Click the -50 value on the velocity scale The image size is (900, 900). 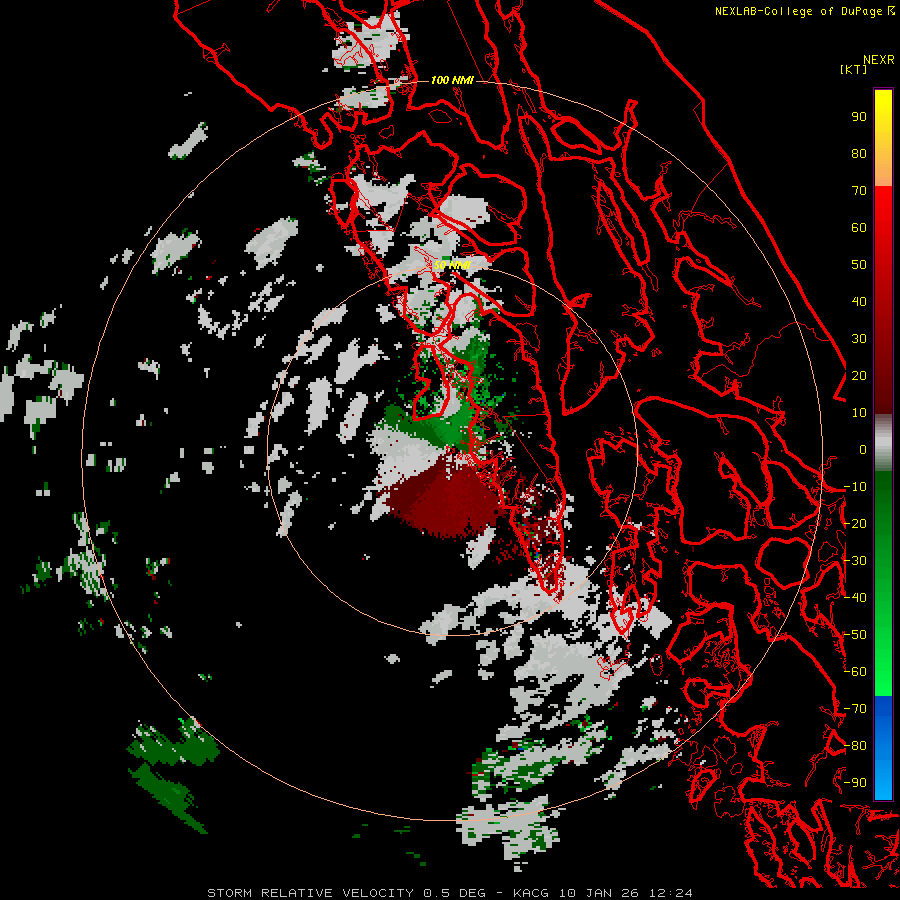(855, 635)
